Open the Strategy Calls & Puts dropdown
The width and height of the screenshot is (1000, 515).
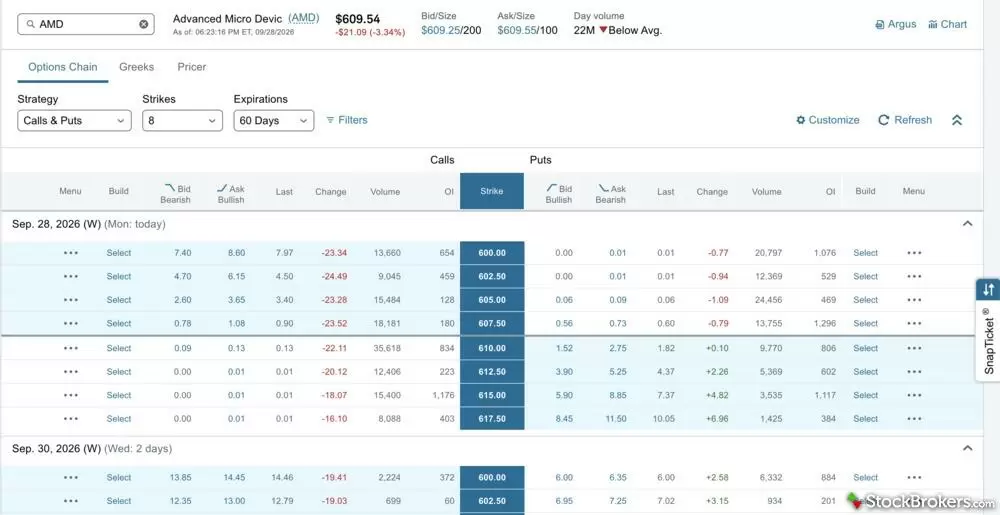pyautogui.click(x=75, y=120)
